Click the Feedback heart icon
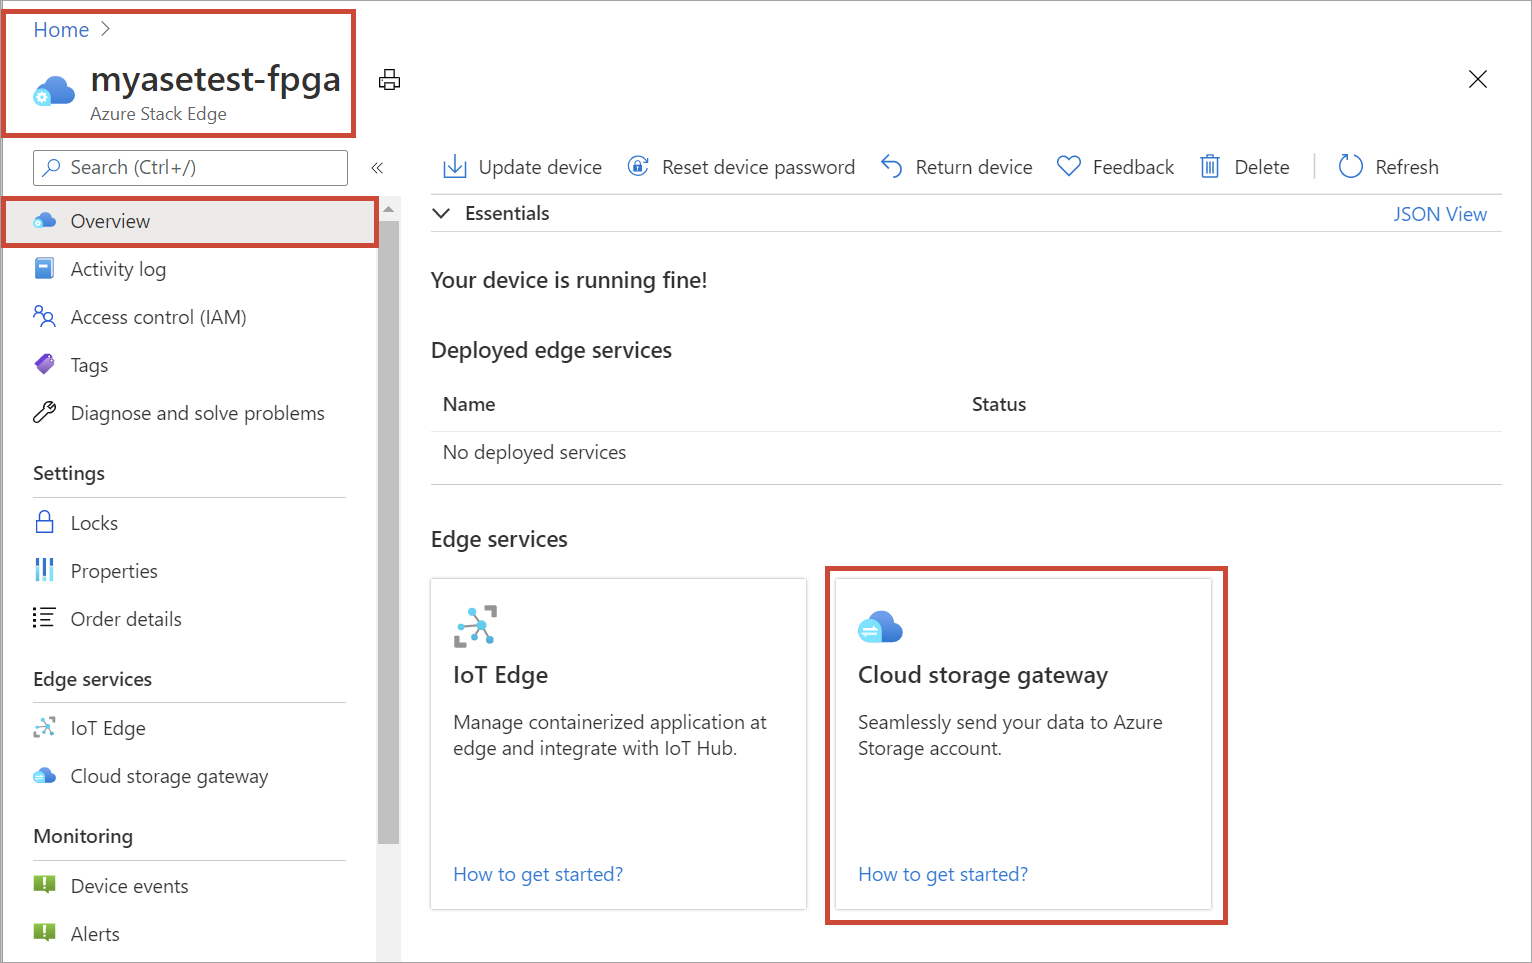This screenshot has width=1532, height=963. pos(1069,167)
